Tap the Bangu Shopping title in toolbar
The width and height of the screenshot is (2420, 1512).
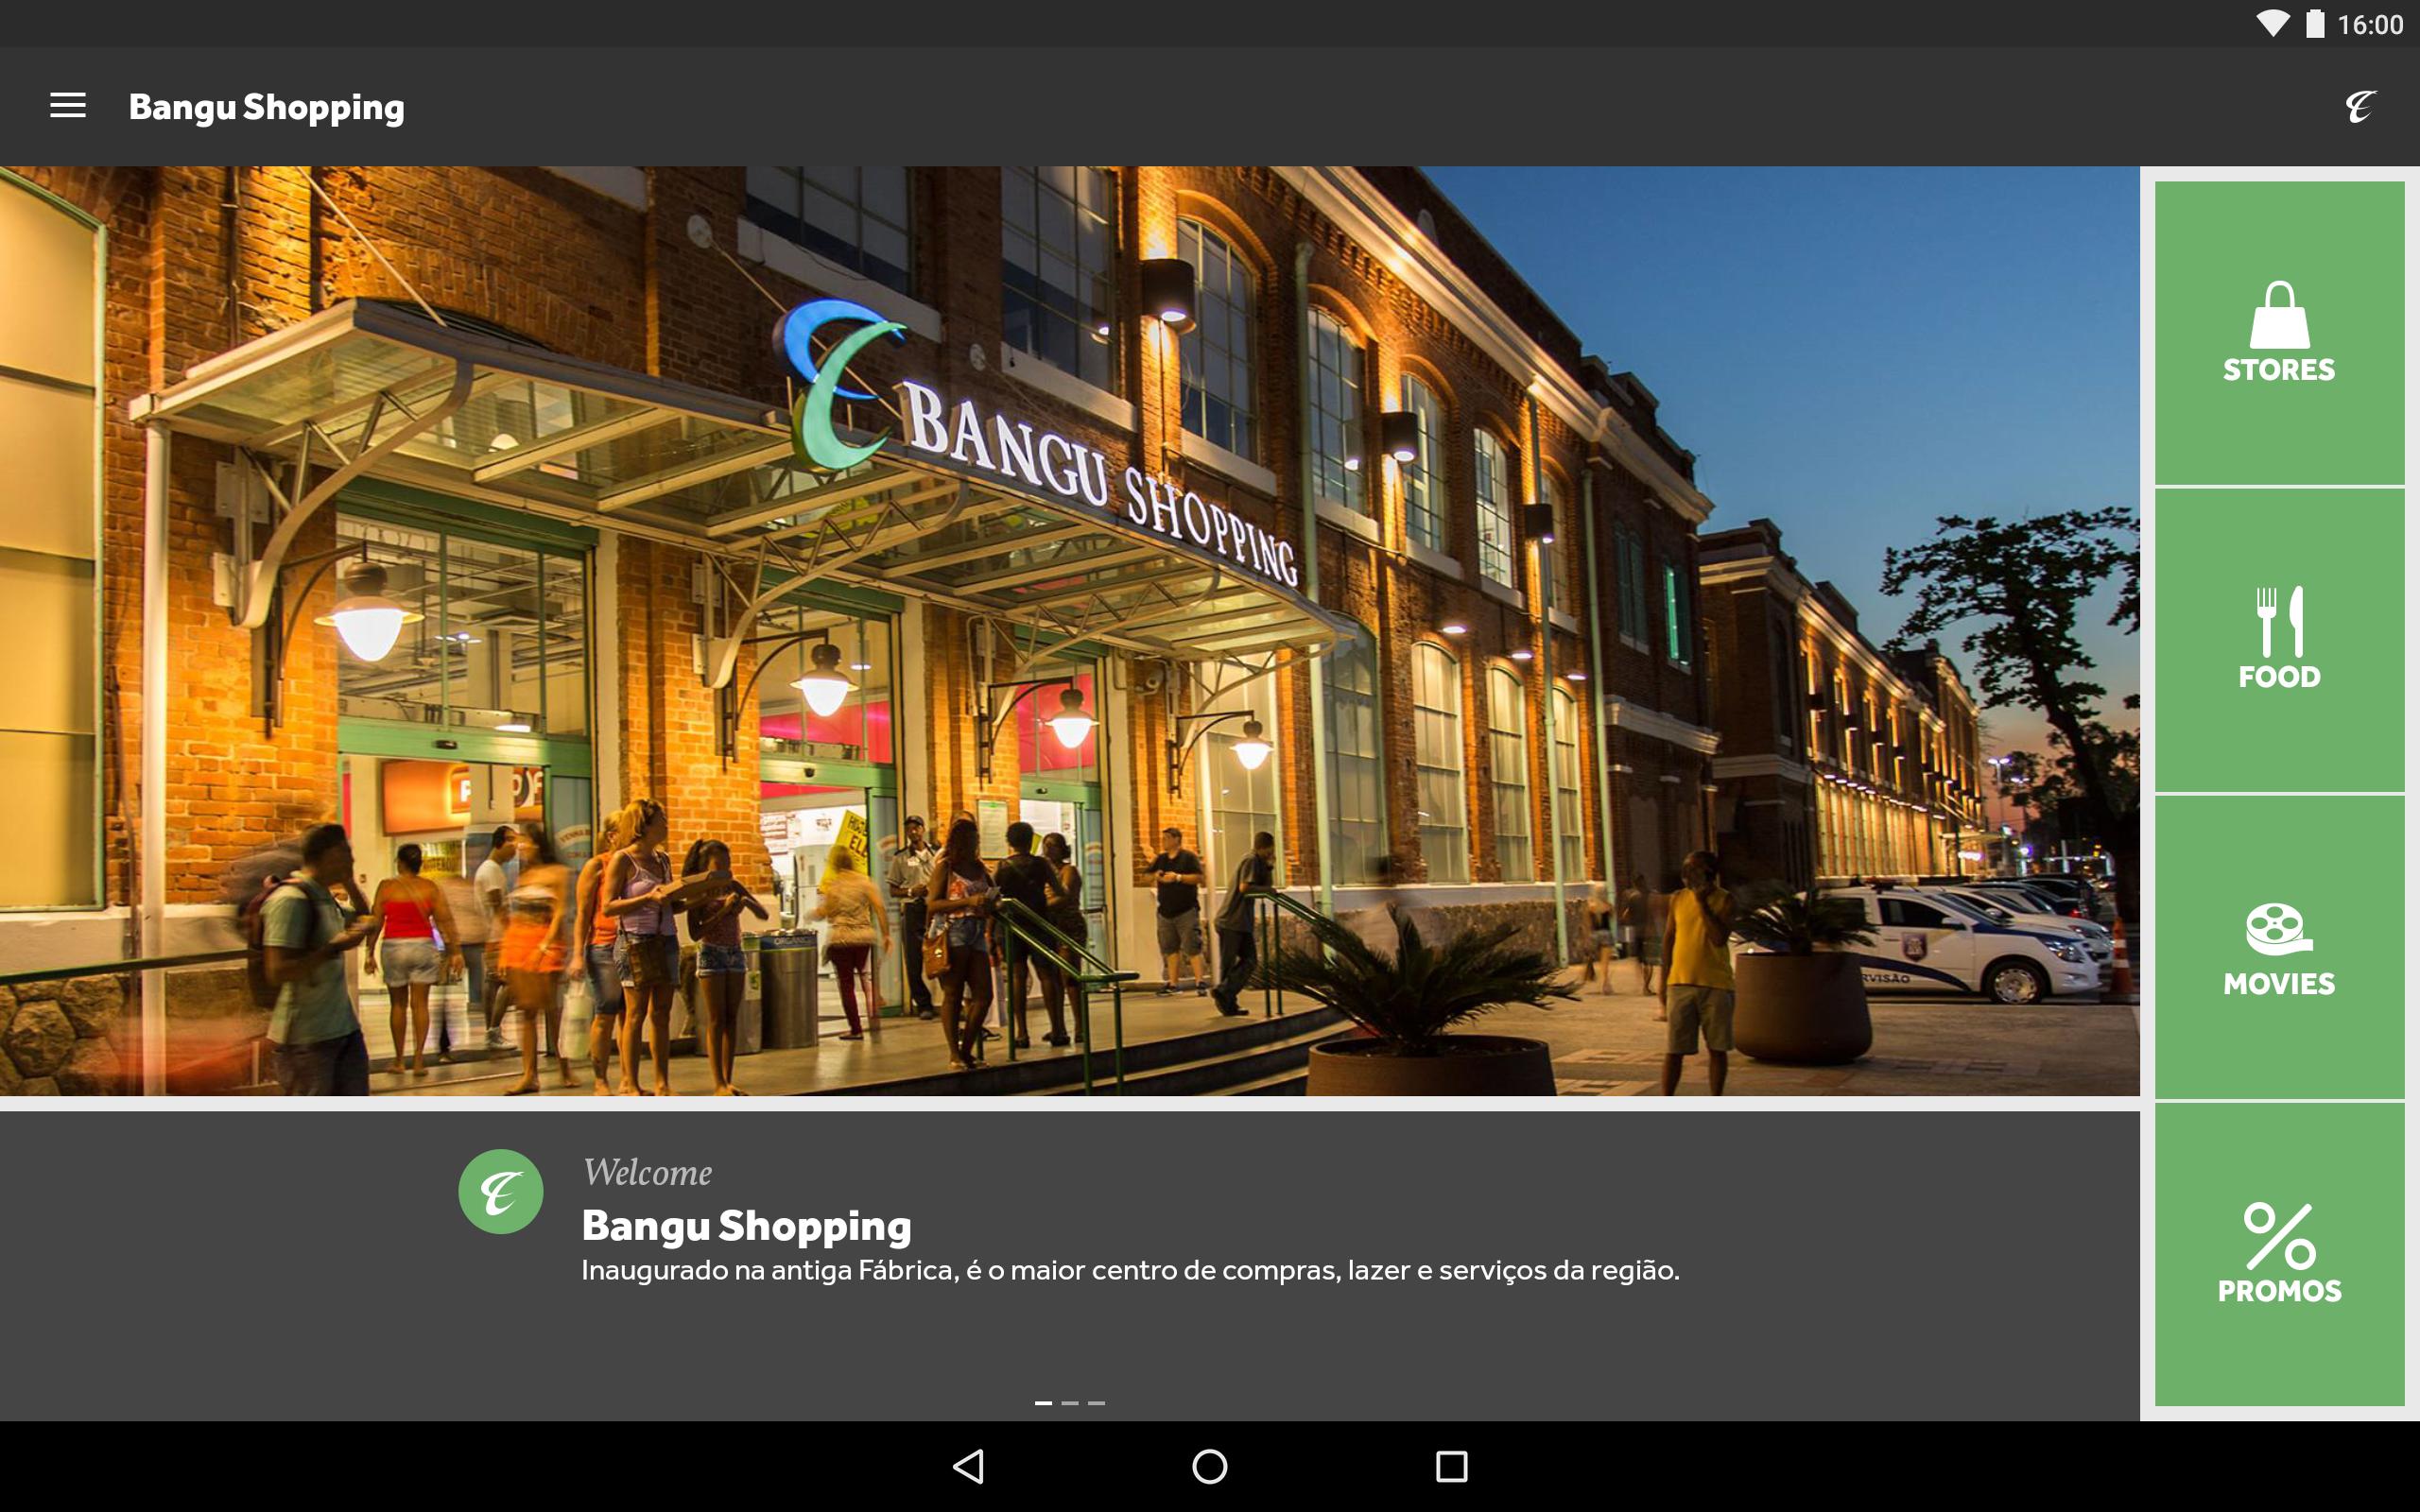click(267, 107)
